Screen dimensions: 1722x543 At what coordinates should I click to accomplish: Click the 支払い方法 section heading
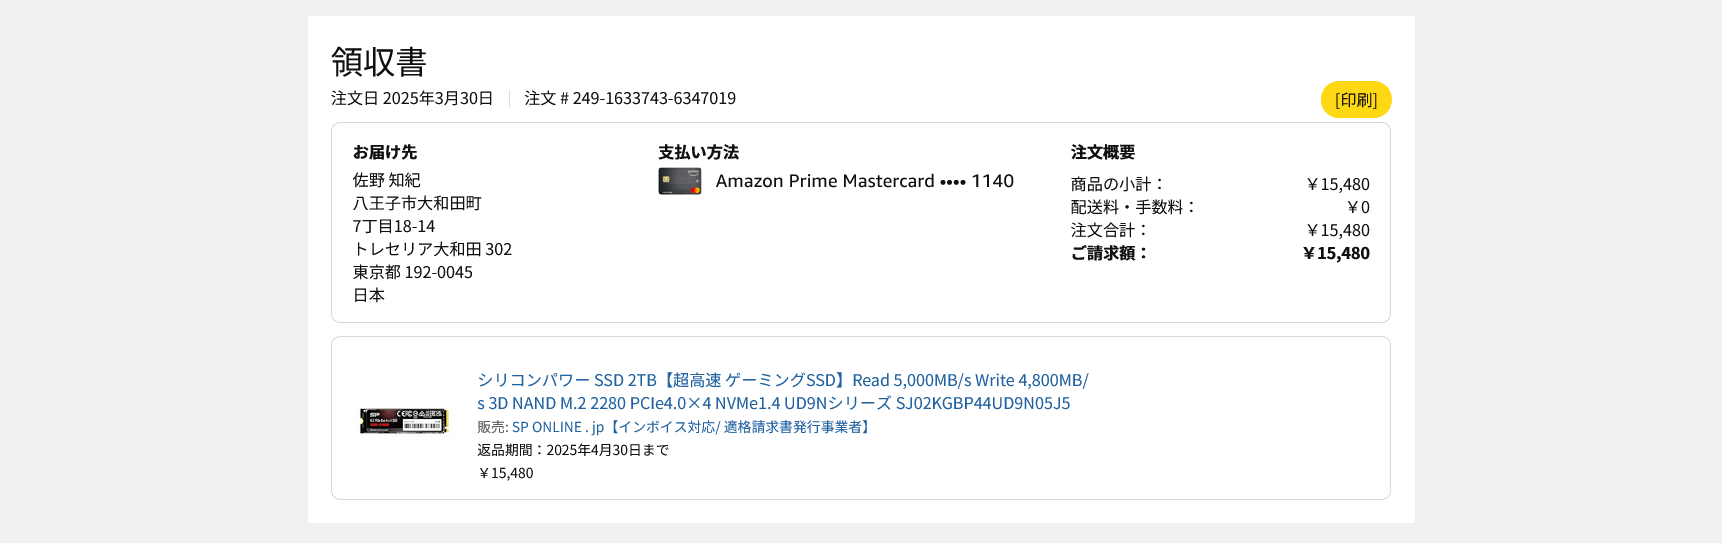pyautogui.click(x=698, y=152)
